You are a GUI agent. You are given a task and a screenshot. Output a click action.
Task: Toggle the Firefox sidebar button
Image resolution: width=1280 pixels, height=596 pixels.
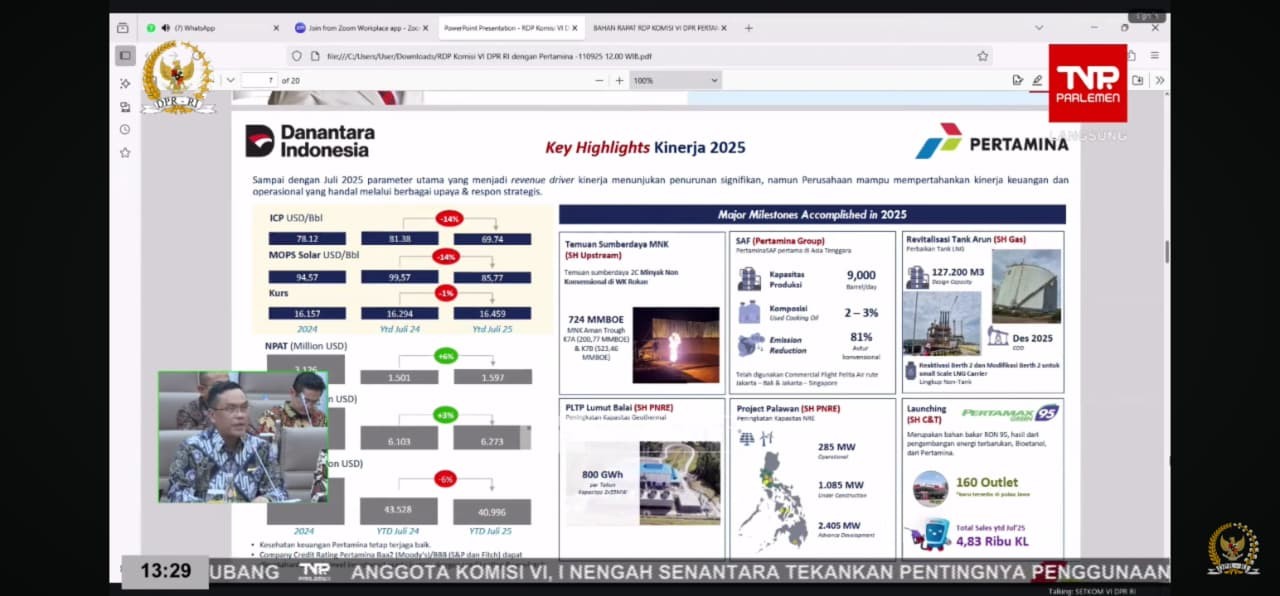click(125, 56)
